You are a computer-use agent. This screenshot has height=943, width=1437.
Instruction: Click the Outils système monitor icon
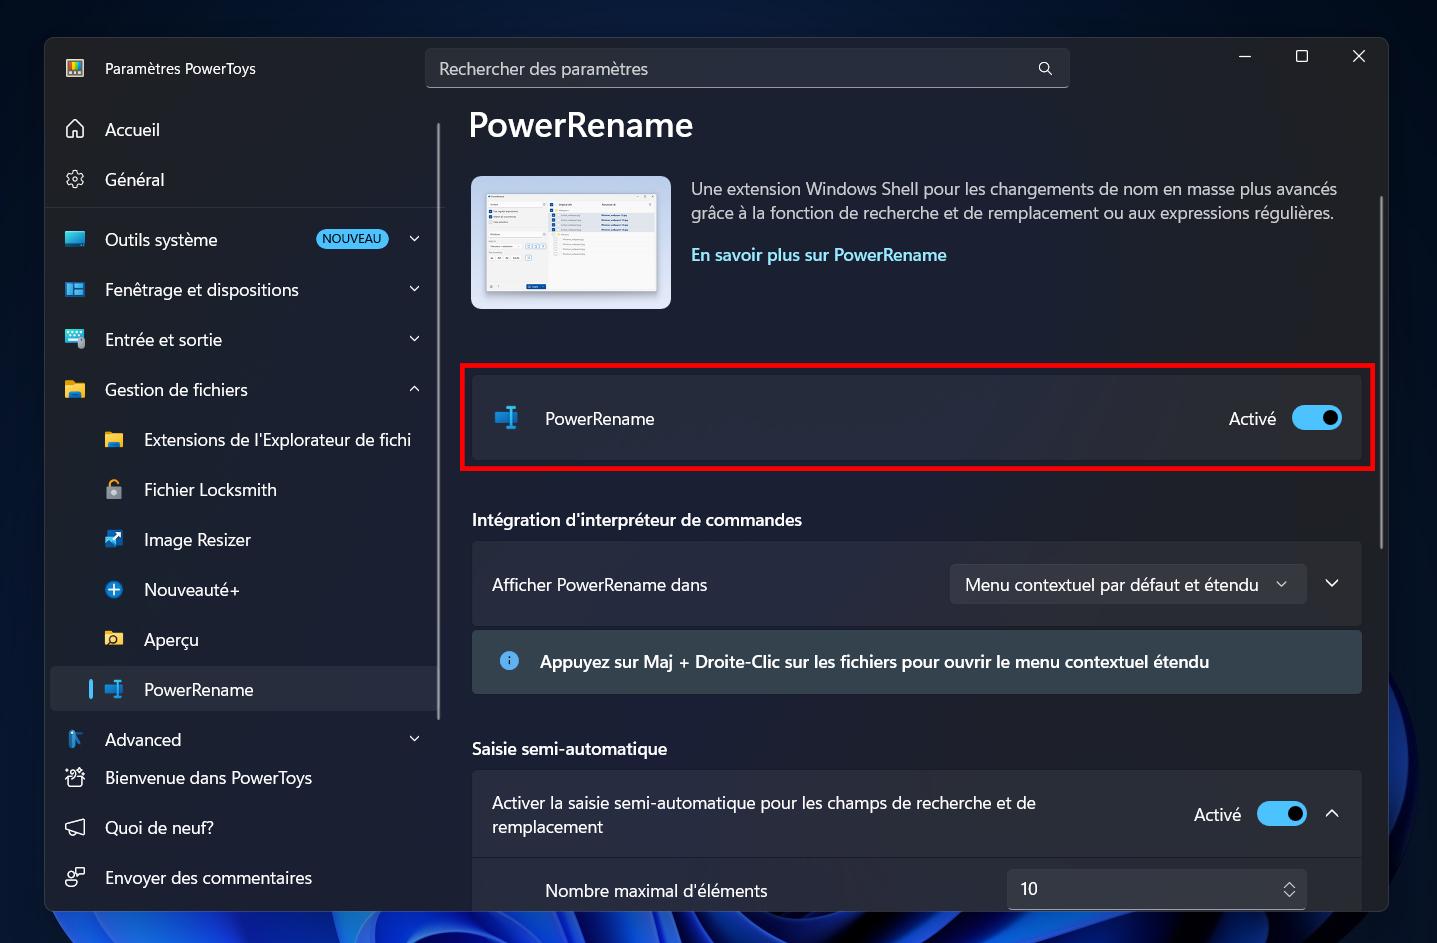click(75, 239)
